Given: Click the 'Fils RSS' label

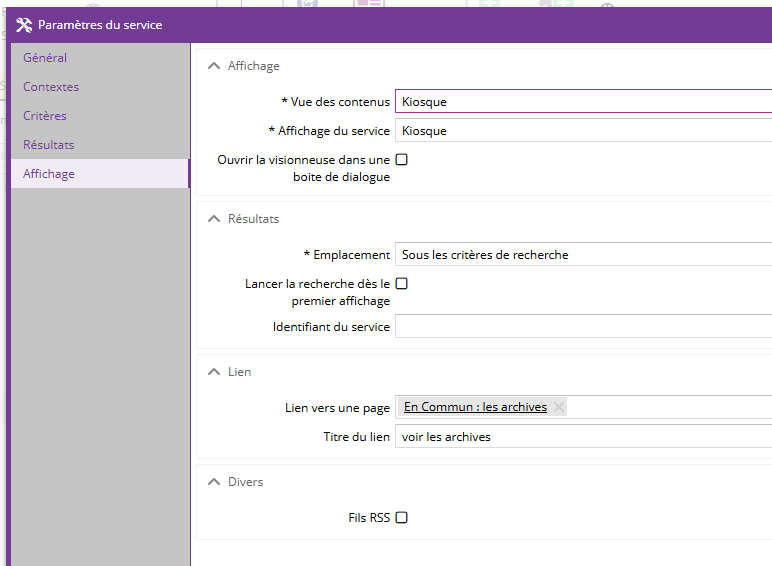Looking at the screenshot, I should pyautogui.click(x=369, y=518).
